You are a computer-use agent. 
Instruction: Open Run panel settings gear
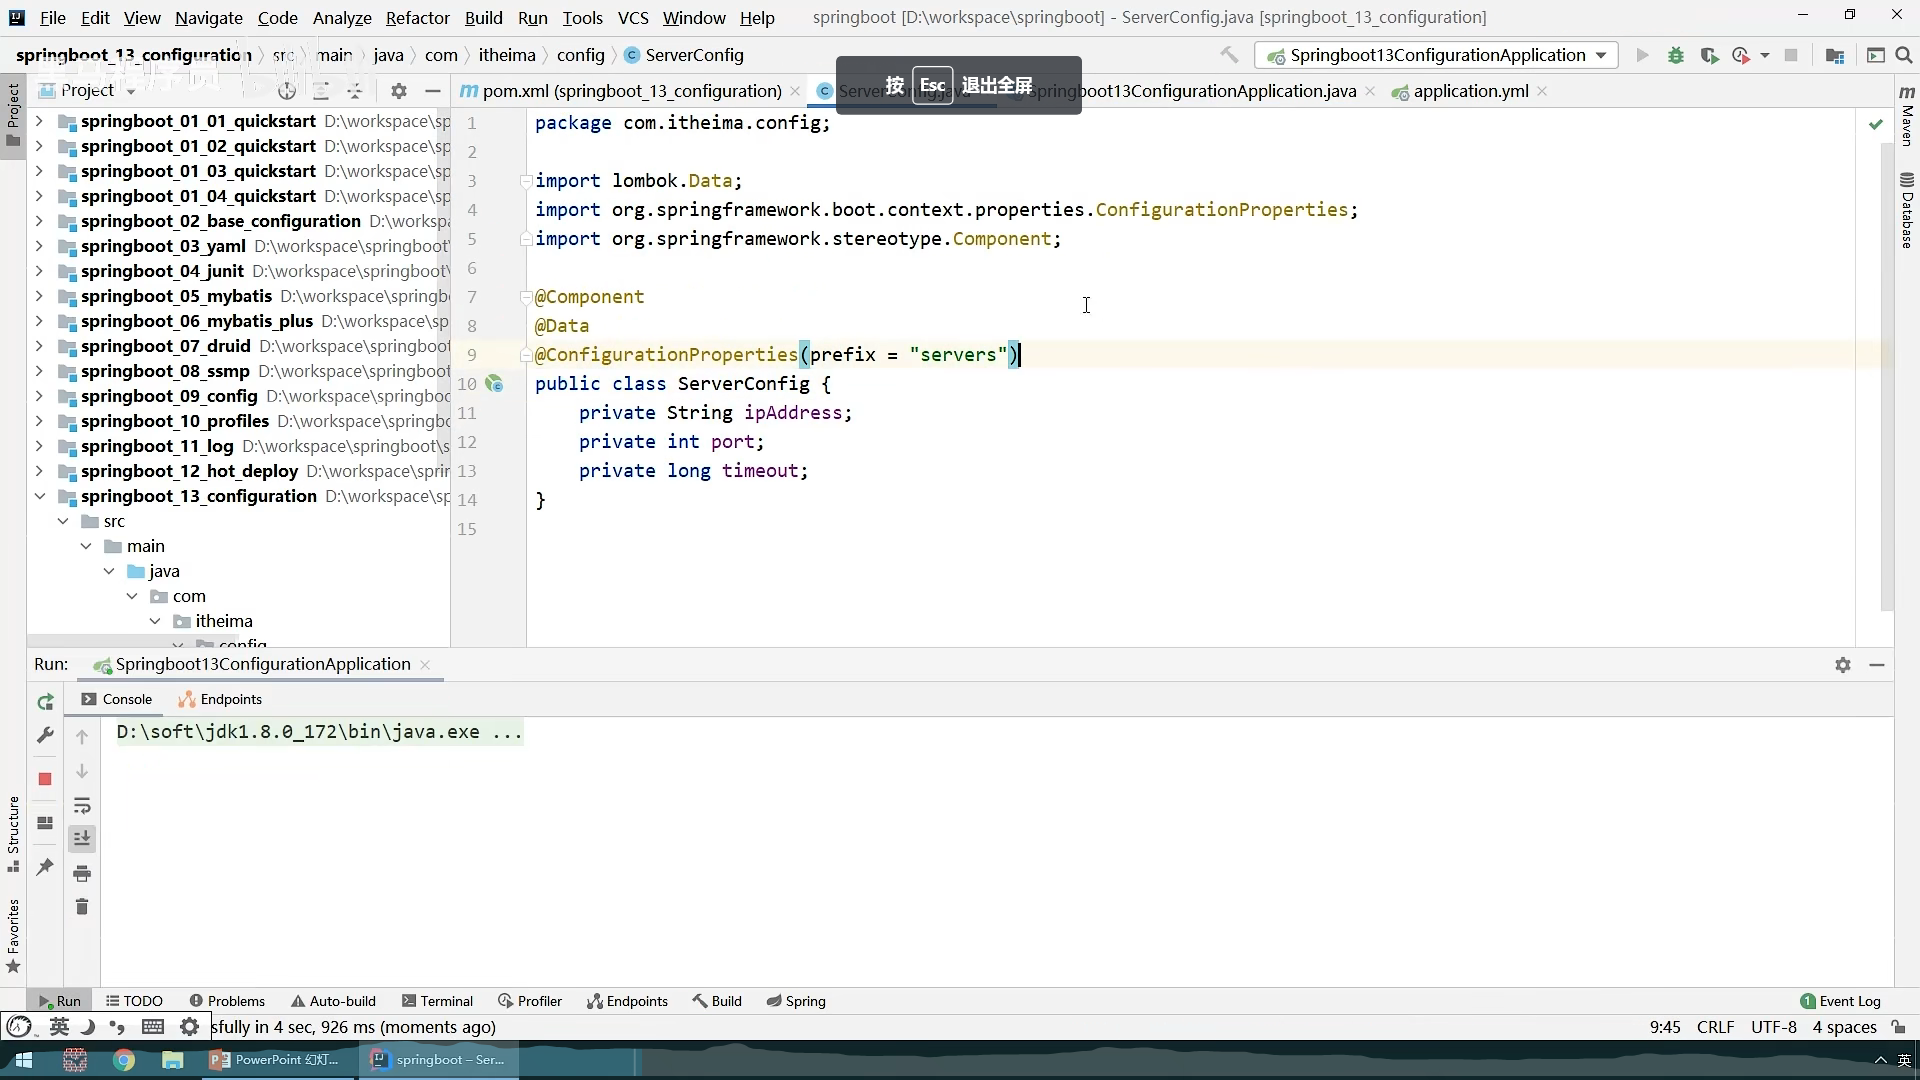tap(1843, 665)
